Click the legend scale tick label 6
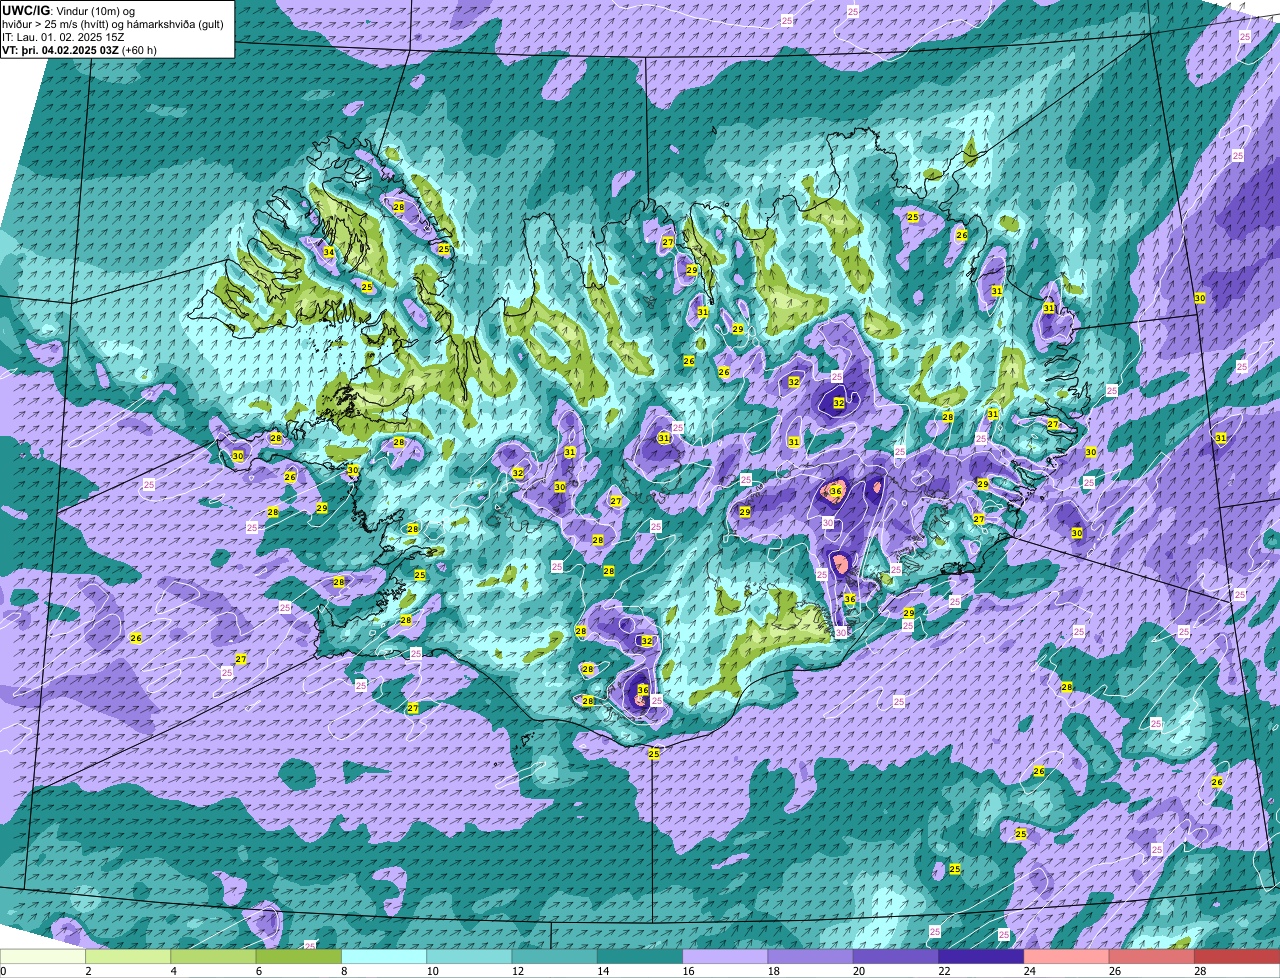 (258, 971)
